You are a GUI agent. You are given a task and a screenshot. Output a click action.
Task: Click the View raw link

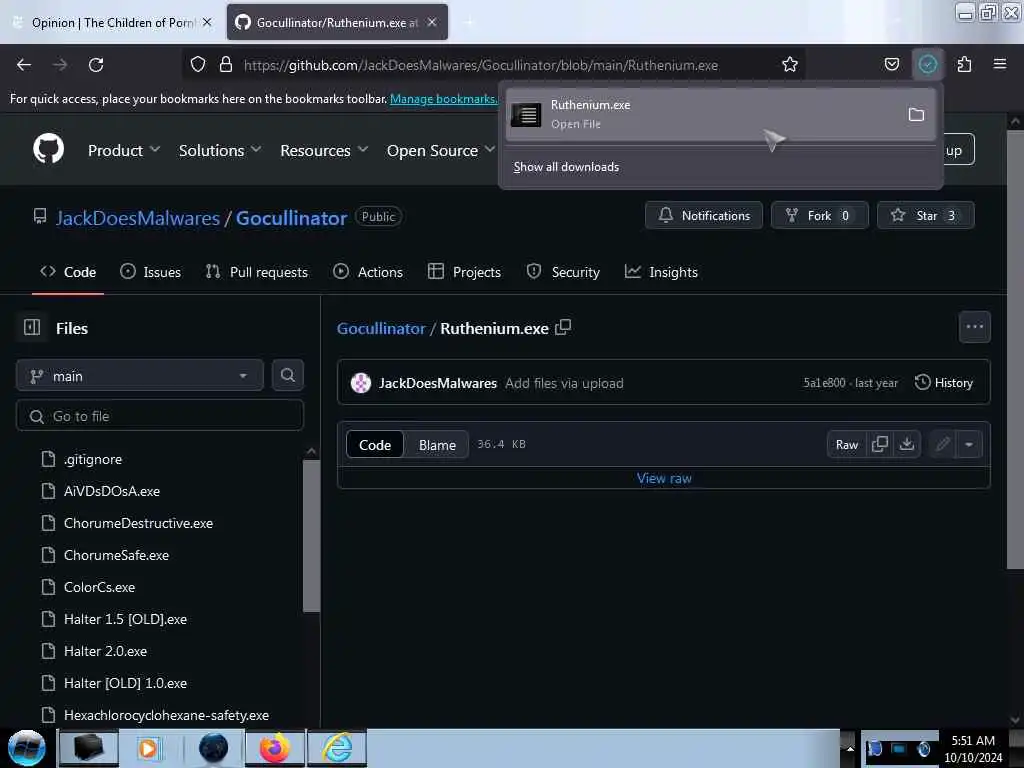click(664, 478)
